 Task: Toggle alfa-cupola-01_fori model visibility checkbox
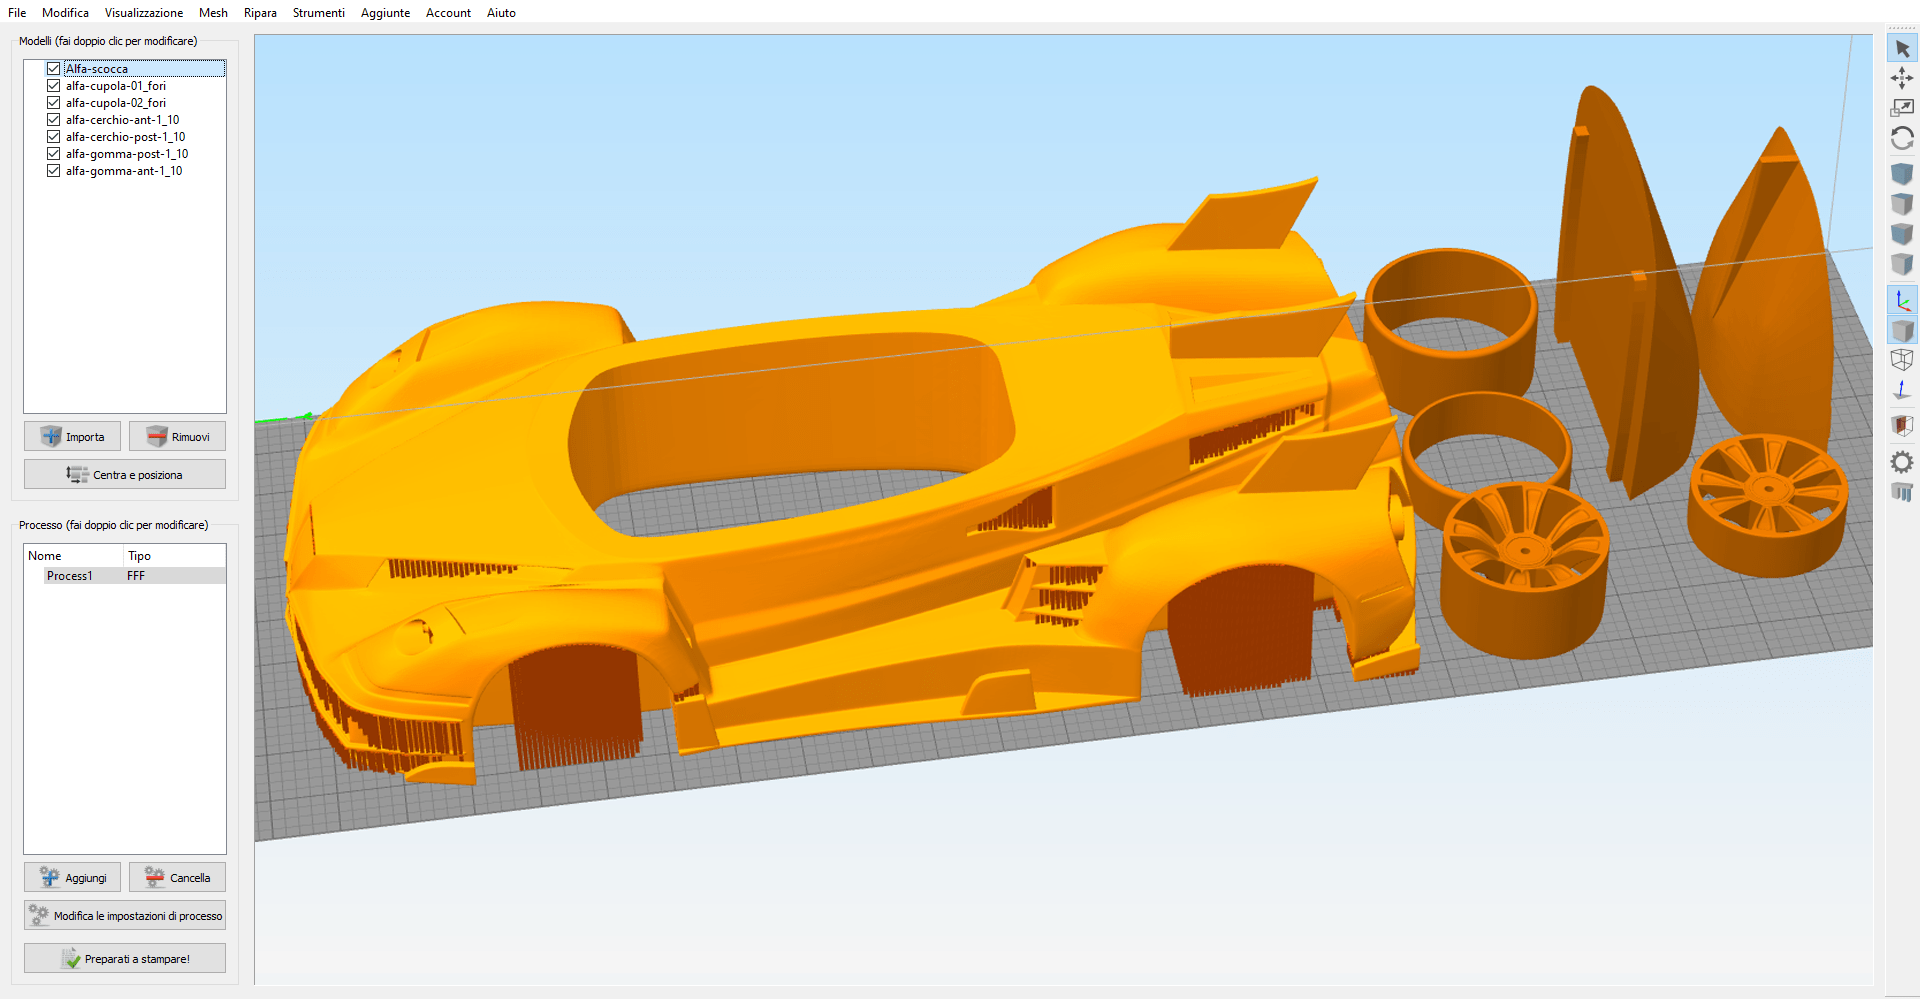click(x=54, y=86)
